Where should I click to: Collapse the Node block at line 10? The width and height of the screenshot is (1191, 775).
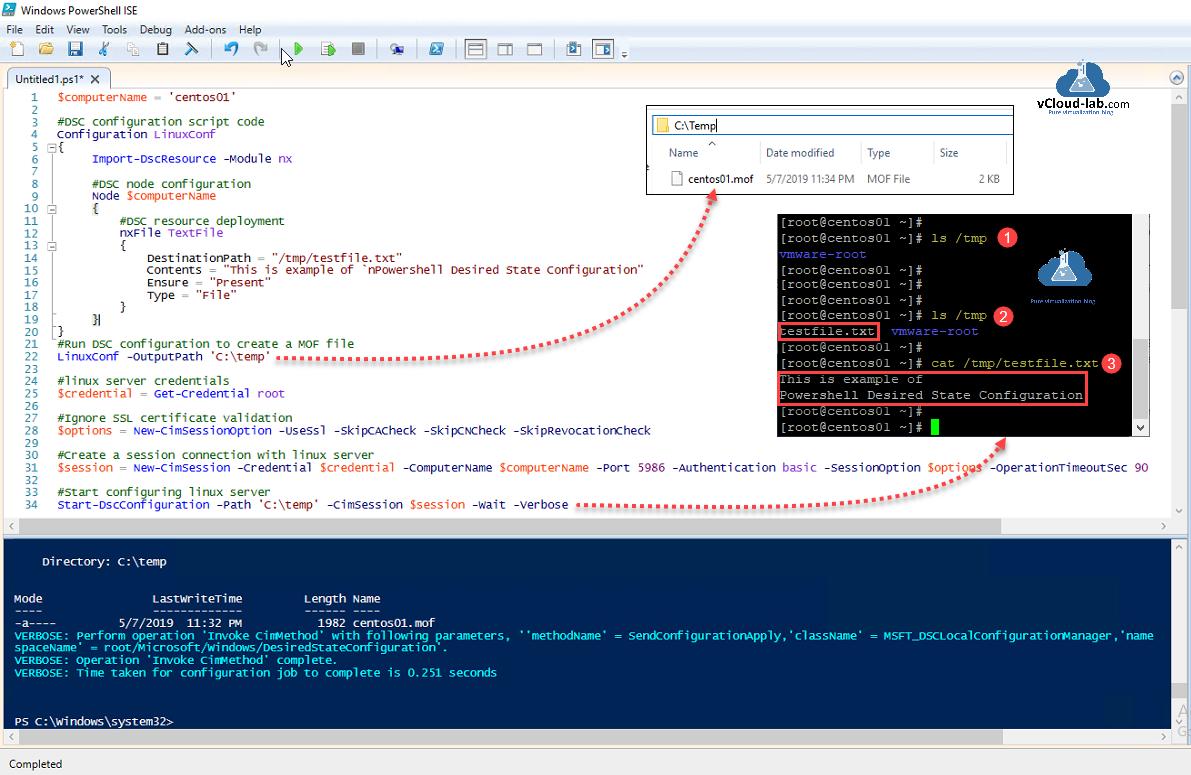click(x=52, y=208)
